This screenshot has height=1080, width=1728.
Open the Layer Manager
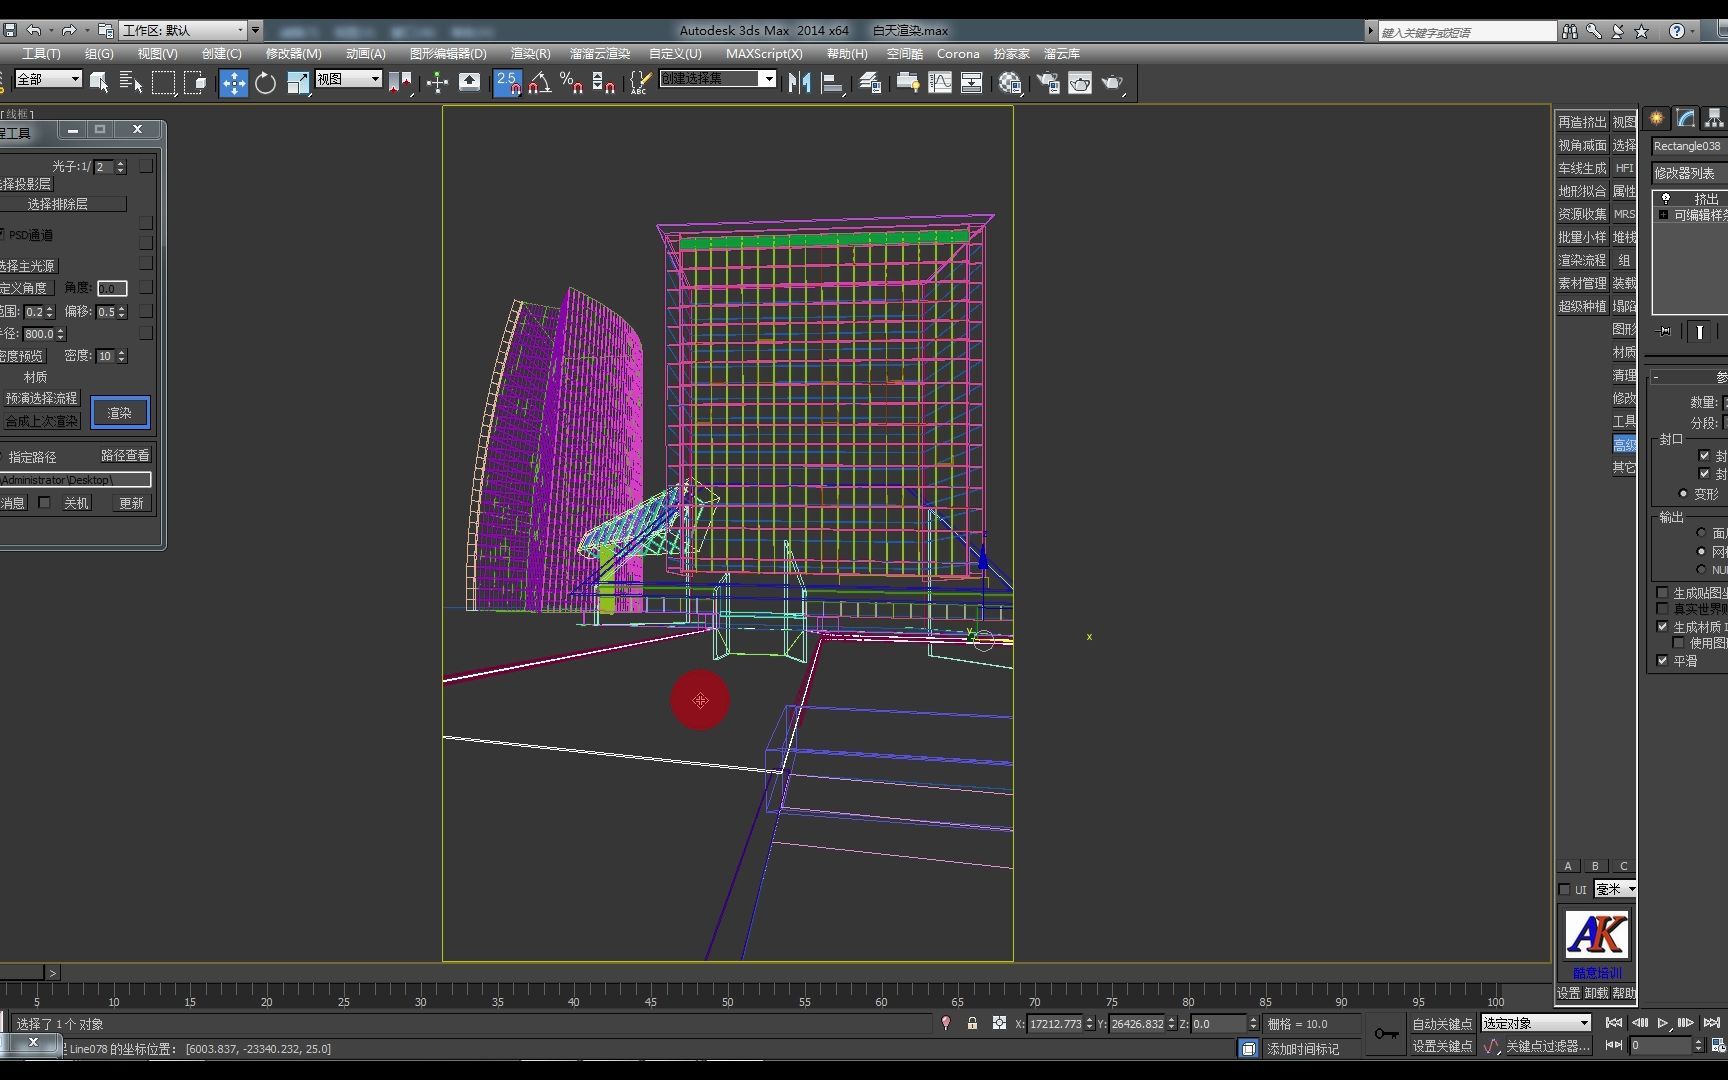point(870,83)
